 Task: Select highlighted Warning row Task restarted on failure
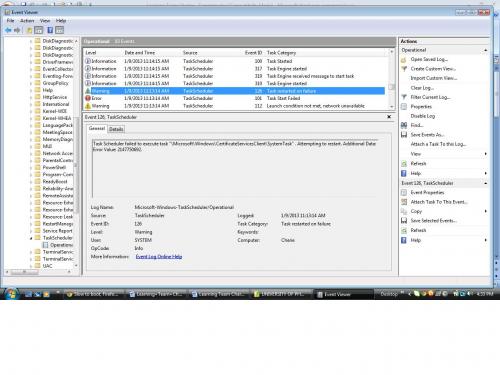coord(235,91)
